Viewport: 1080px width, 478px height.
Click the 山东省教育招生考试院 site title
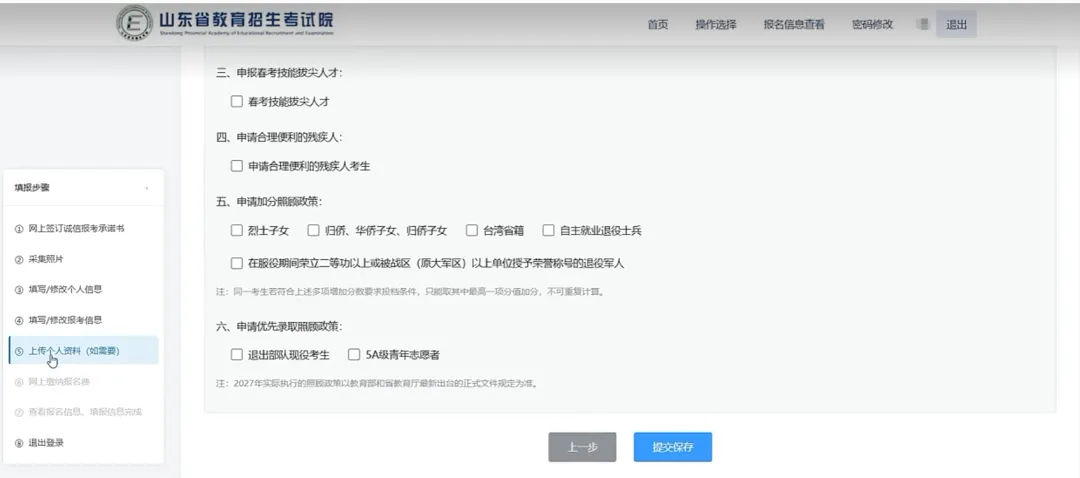tap(246, 19)
